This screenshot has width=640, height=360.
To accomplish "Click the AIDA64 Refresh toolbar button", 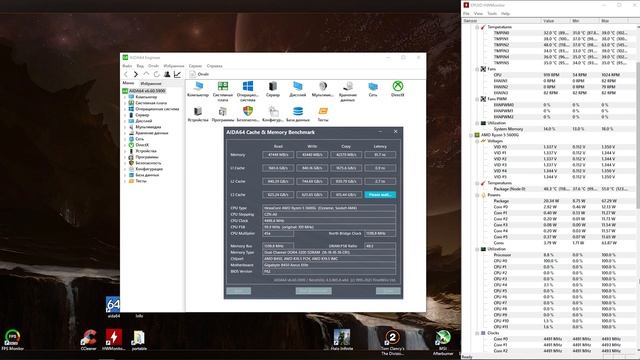I will coord(156,74).
